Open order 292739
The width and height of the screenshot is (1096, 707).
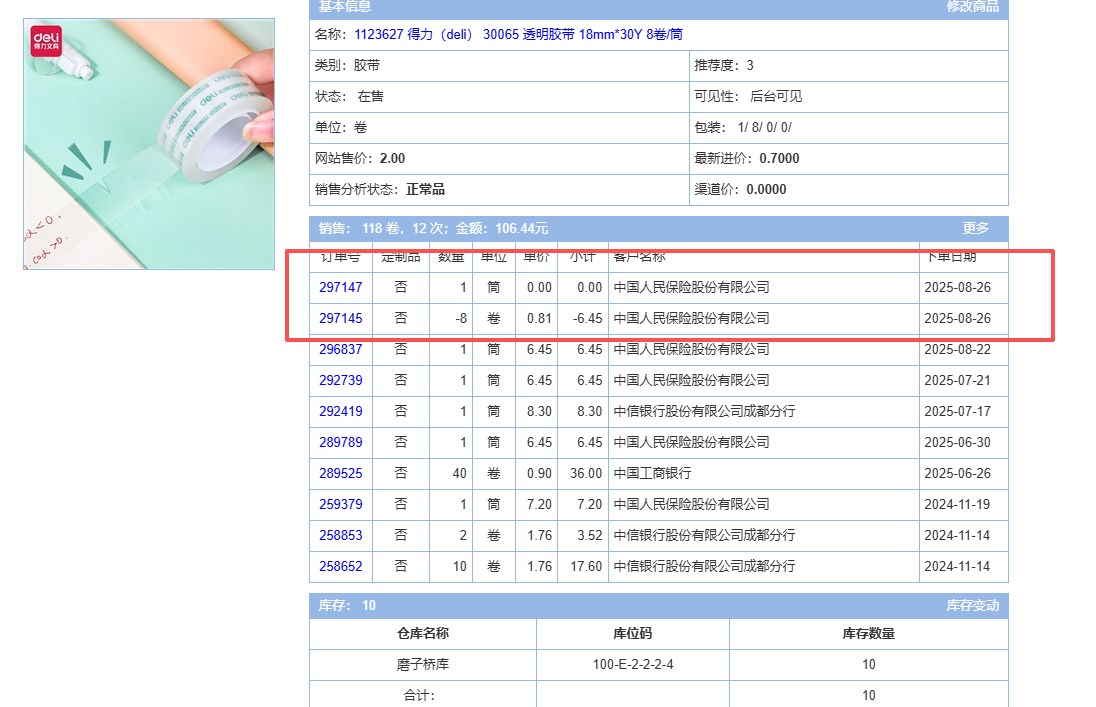click(x=341, y=380)
